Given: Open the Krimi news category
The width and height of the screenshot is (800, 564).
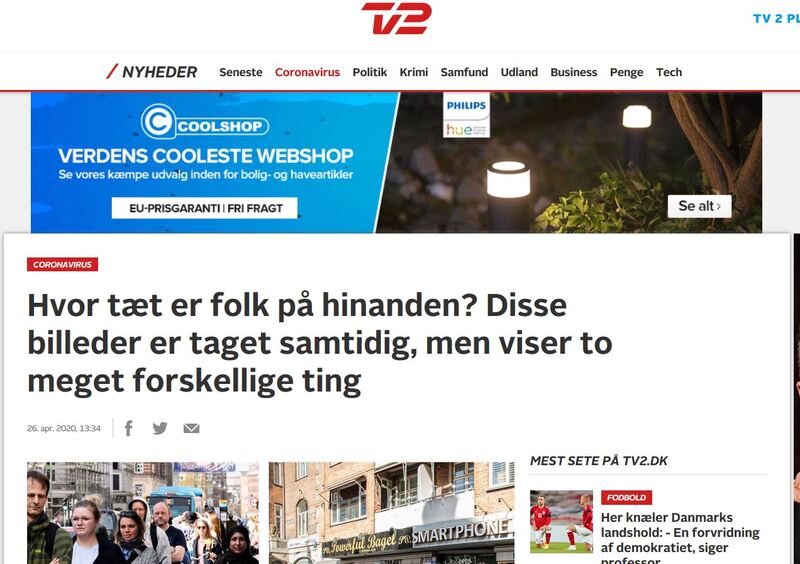Looking at the screenshot, I should coord(414,72).
